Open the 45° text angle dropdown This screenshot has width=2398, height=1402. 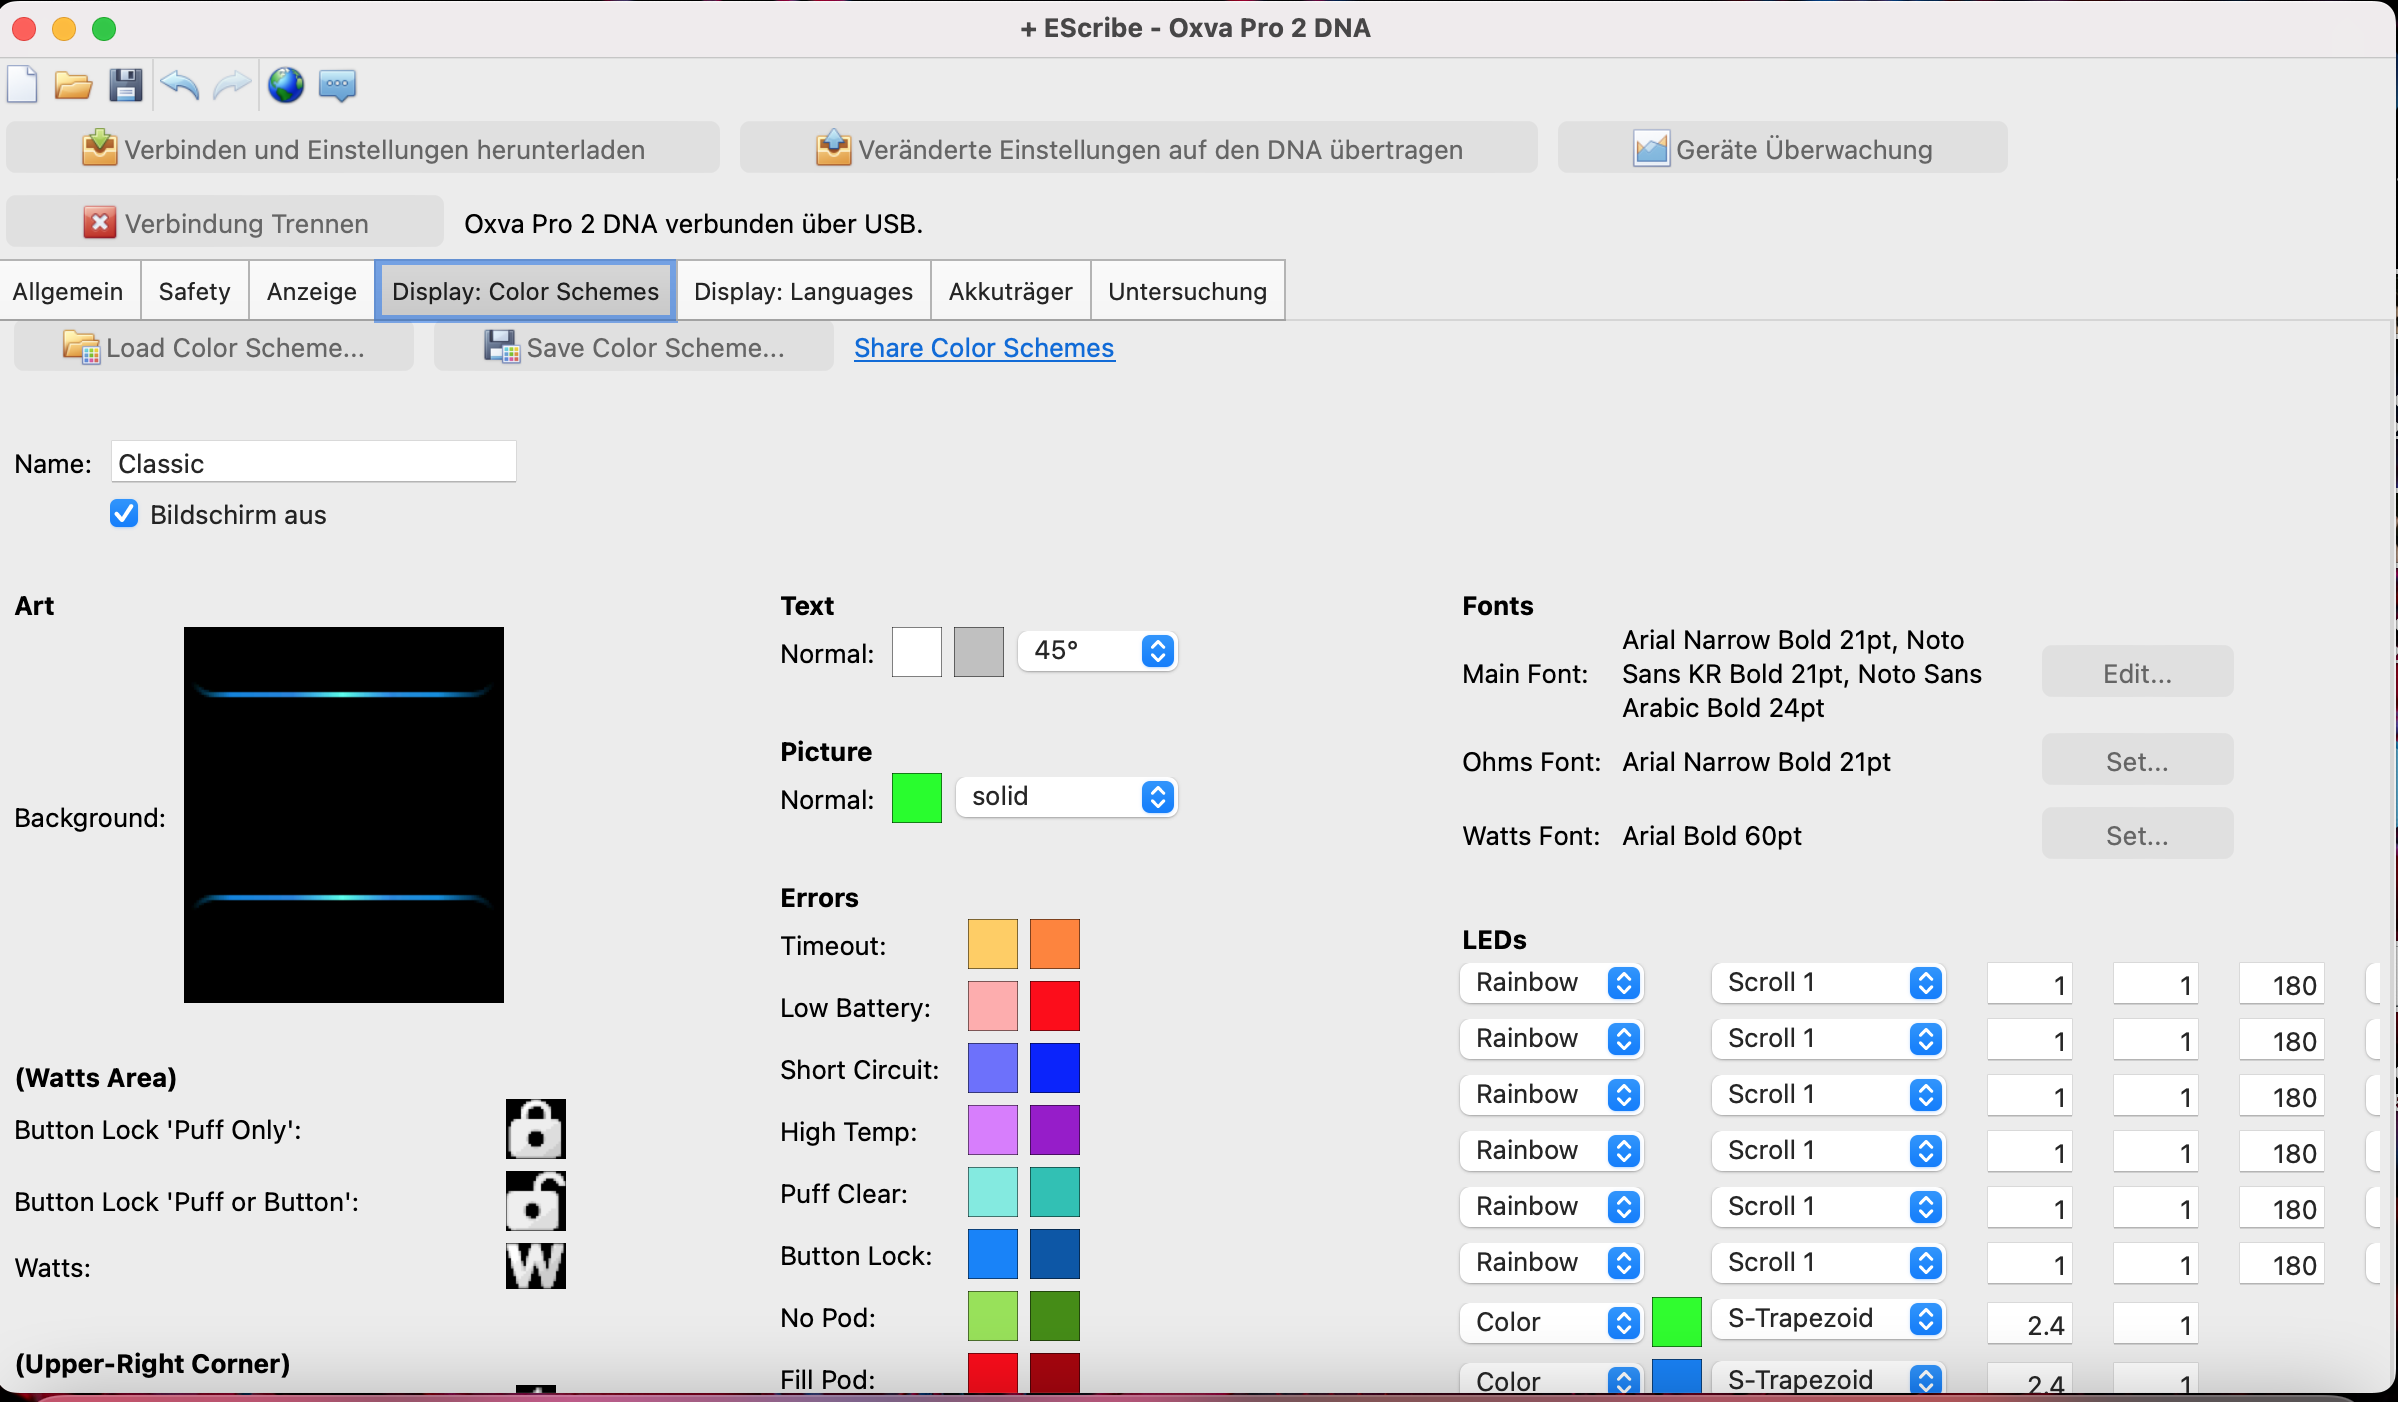click(x=1097, y=651)
